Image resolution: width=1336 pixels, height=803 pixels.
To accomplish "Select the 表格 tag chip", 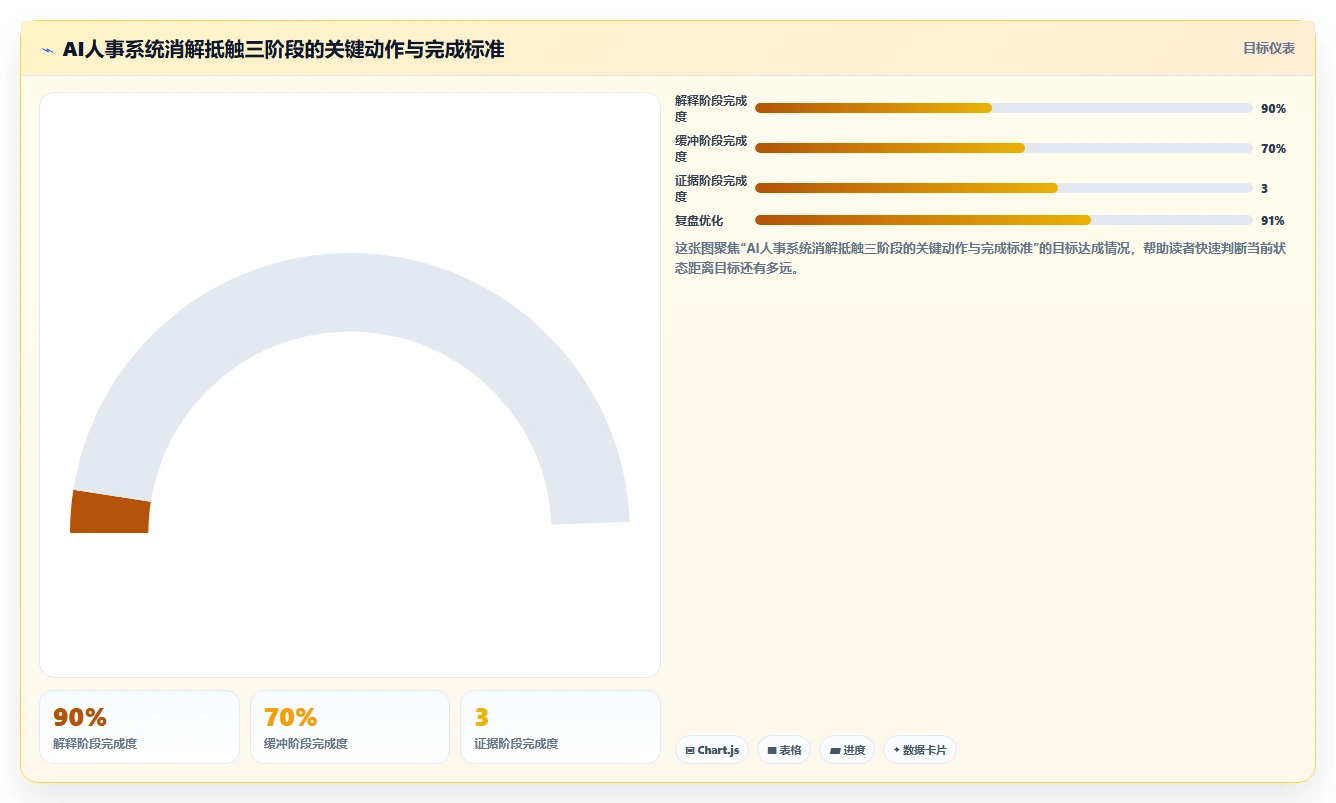I will click(784, 750).
